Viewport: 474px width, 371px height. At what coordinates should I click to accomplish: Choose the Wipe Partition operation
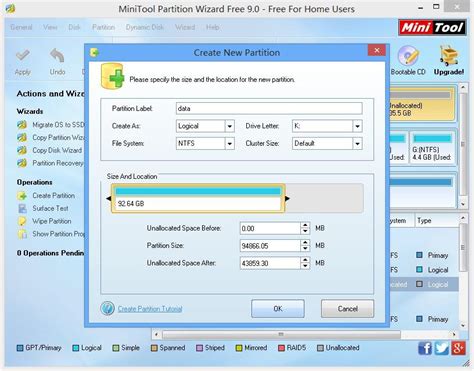45,221
